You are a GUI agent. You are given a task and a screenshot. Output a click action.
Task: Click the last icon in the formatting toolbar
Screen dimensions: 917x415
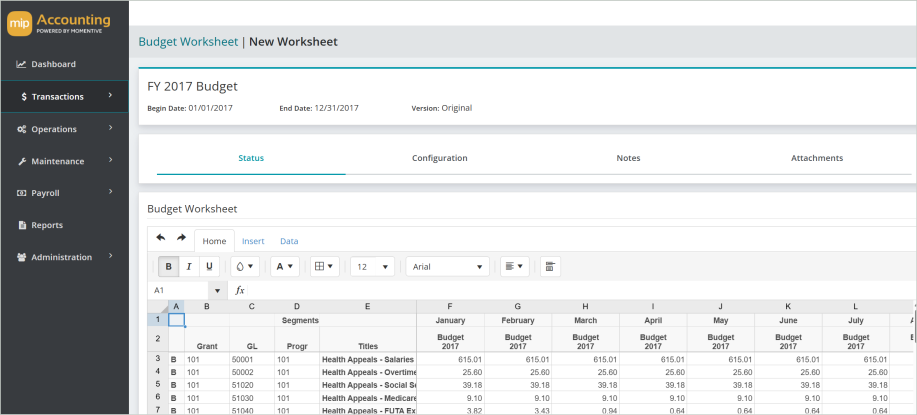pyautogui.click(x=550, y=266)
